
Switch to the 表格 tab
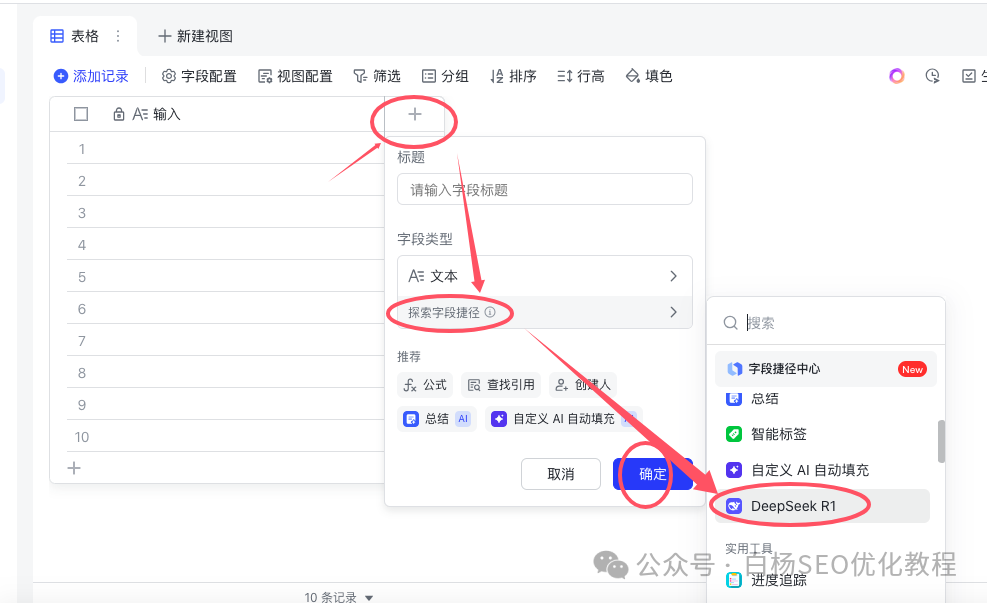pos(74,35)
